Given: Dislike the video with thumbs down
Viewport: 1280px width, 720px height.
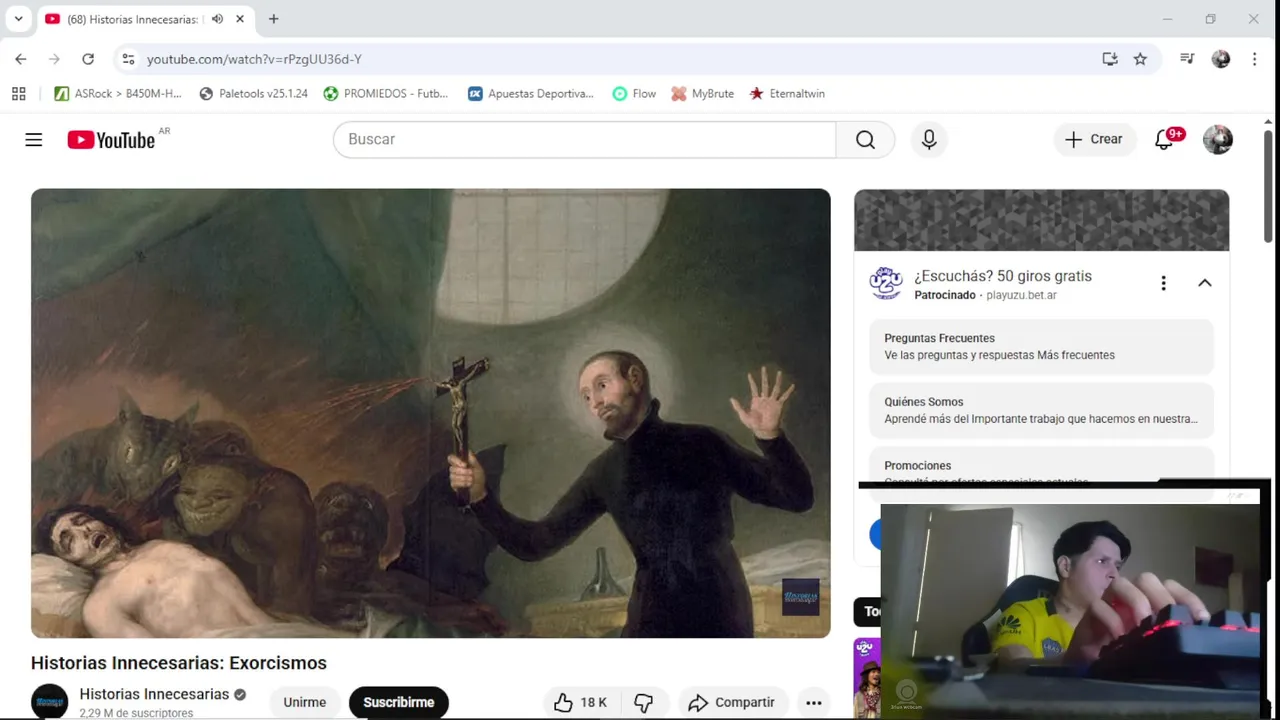Looking at the screenshot, I should pyautogui.click(x=644, y=702).
